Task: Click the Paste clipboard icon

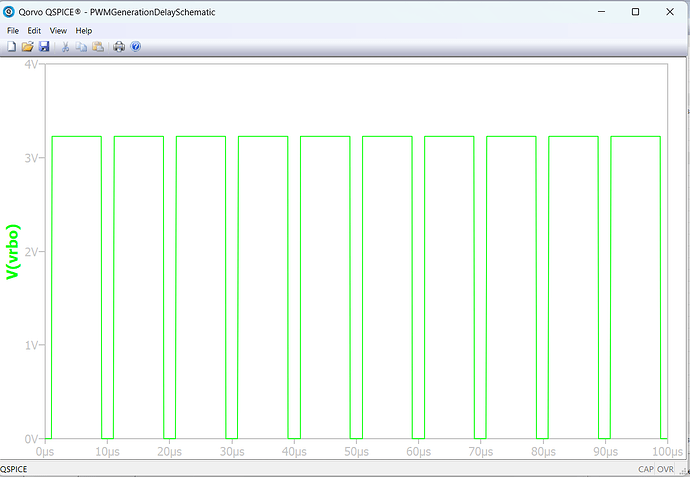Action: [98, 46]
